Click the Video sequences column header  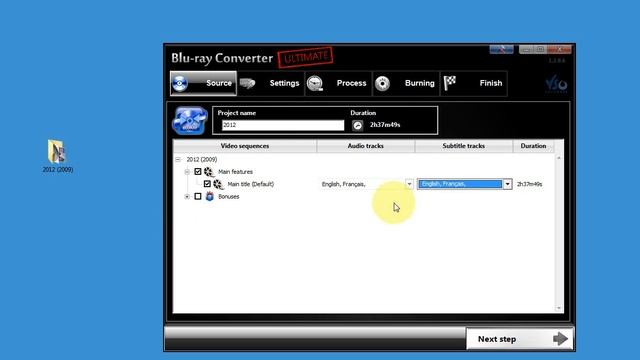tap(245, 146)
